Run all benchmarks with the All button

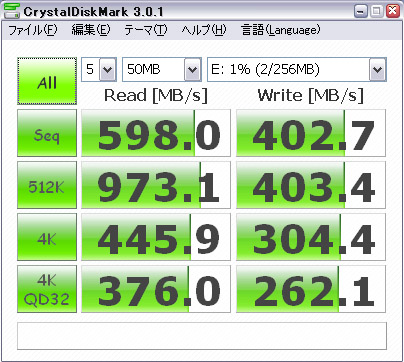pos(47,81)
